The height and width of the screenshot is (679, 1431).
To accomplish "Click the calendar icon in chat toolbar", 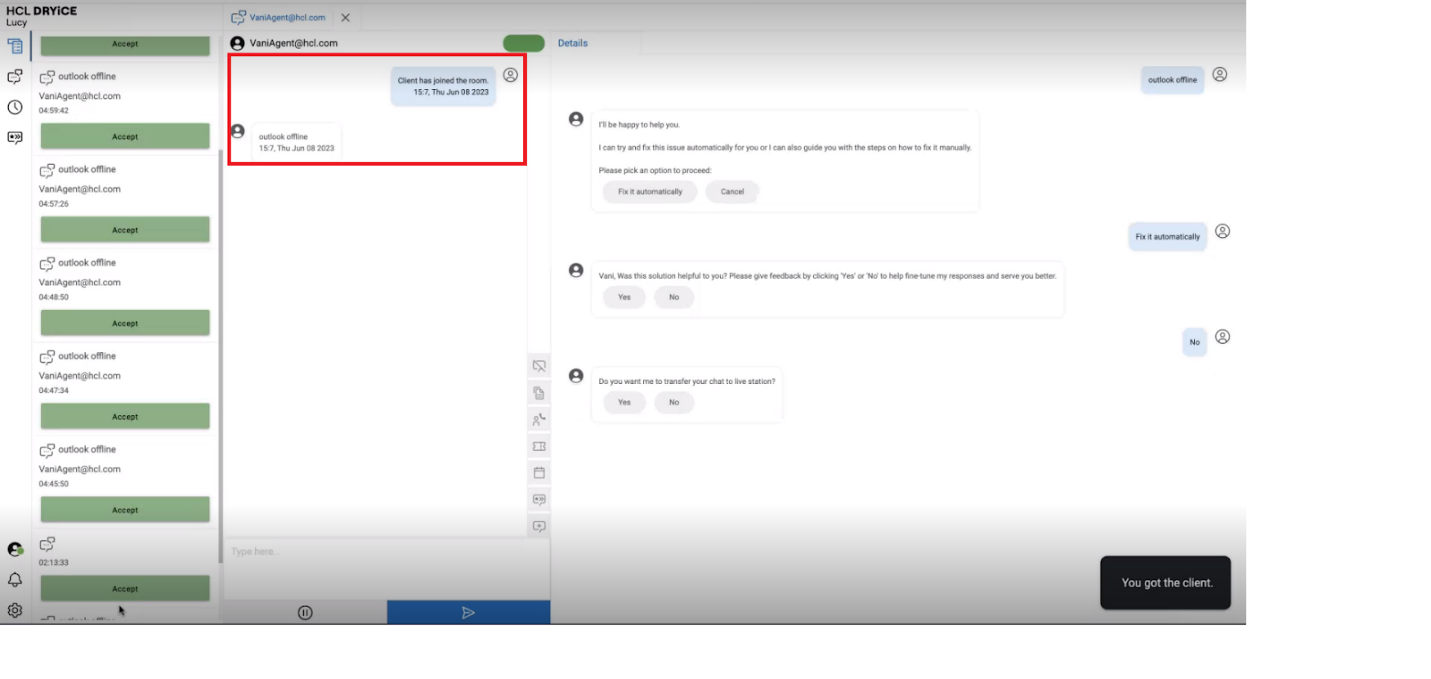I will (x=539, y=472).
